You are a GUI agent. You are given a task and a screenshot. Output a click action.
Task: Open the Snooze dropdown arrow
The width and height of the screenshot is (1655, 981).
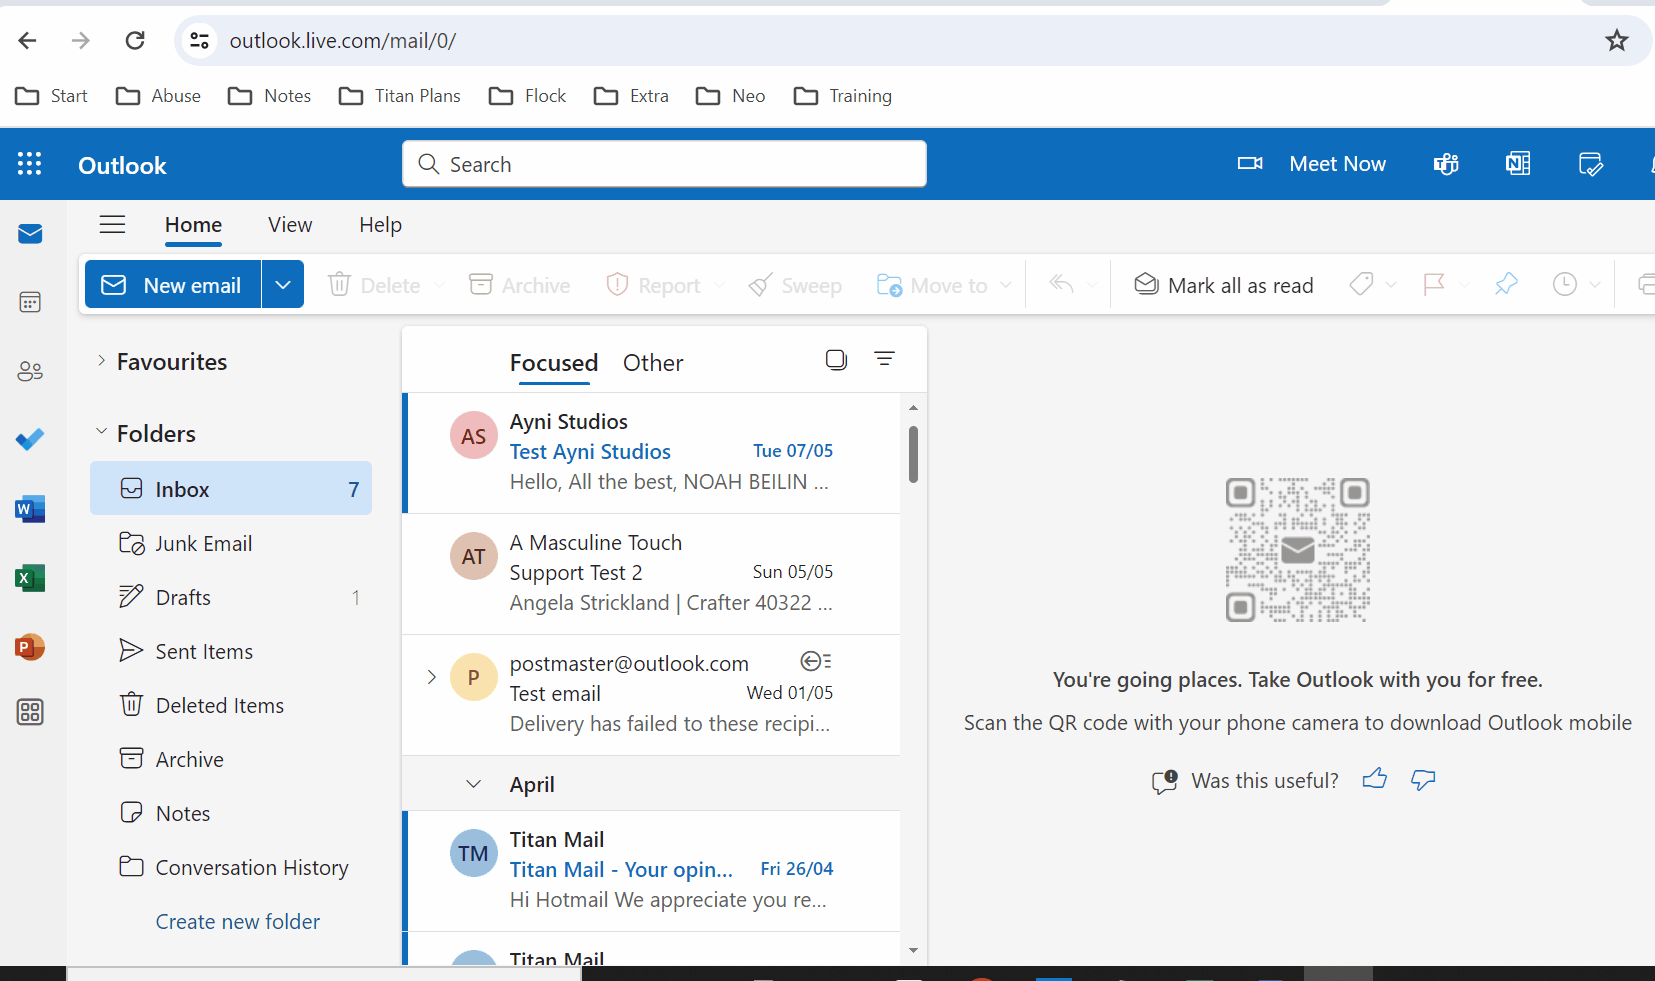tap(1595, 285)
